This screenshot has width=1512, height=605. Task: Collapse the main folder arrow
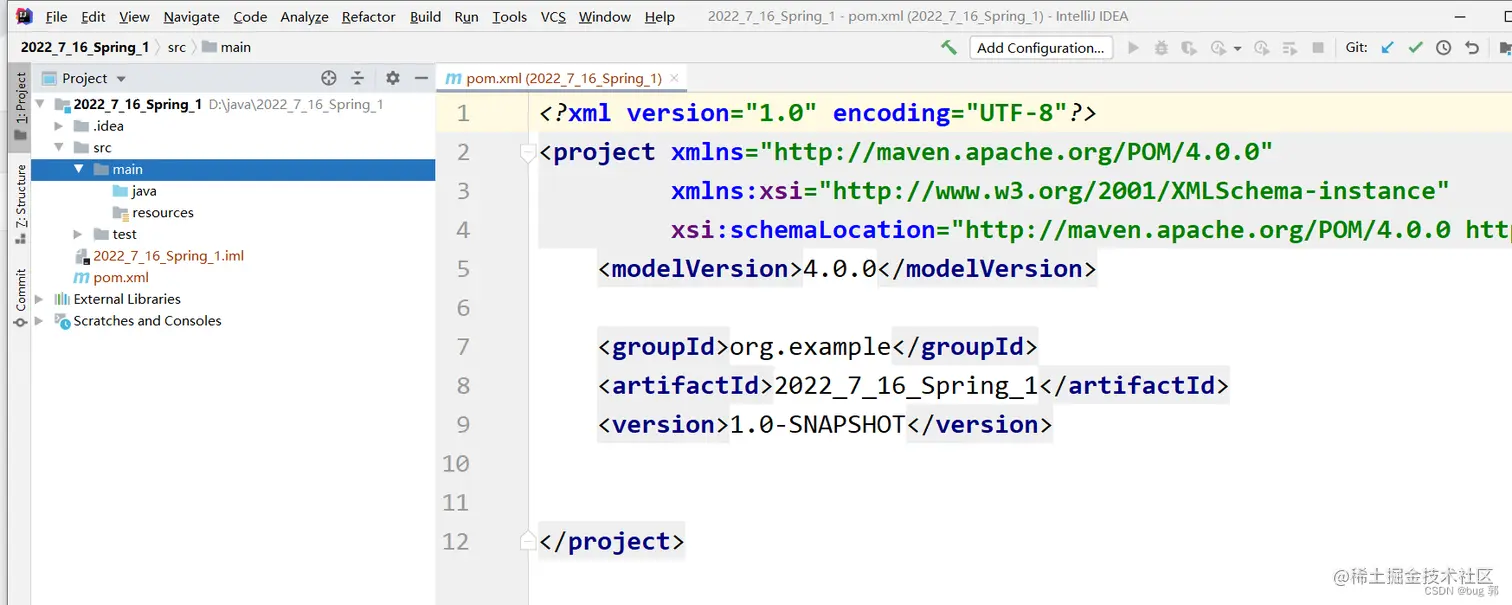pyautogui.click(x=78, y=169)
